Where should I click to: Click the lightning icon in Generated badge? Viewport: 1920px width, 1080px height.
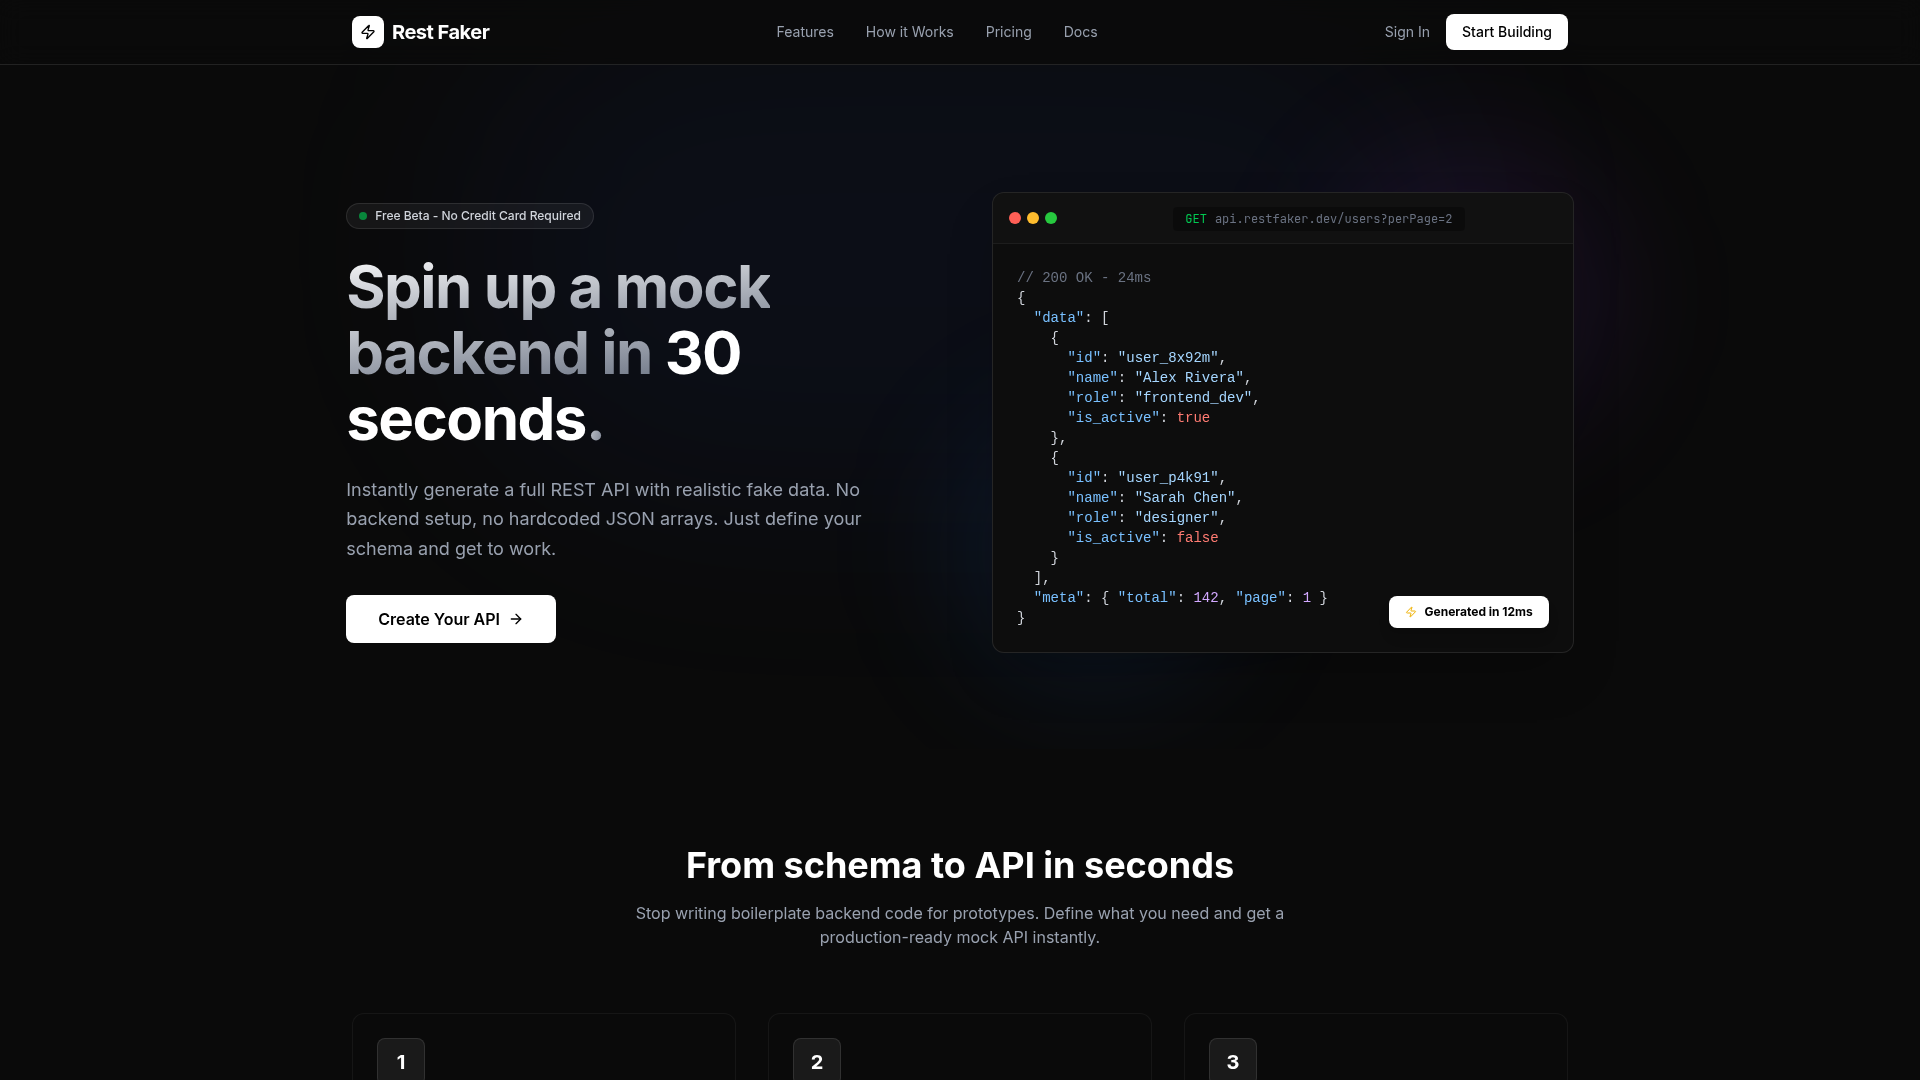tap(1411, 612)
